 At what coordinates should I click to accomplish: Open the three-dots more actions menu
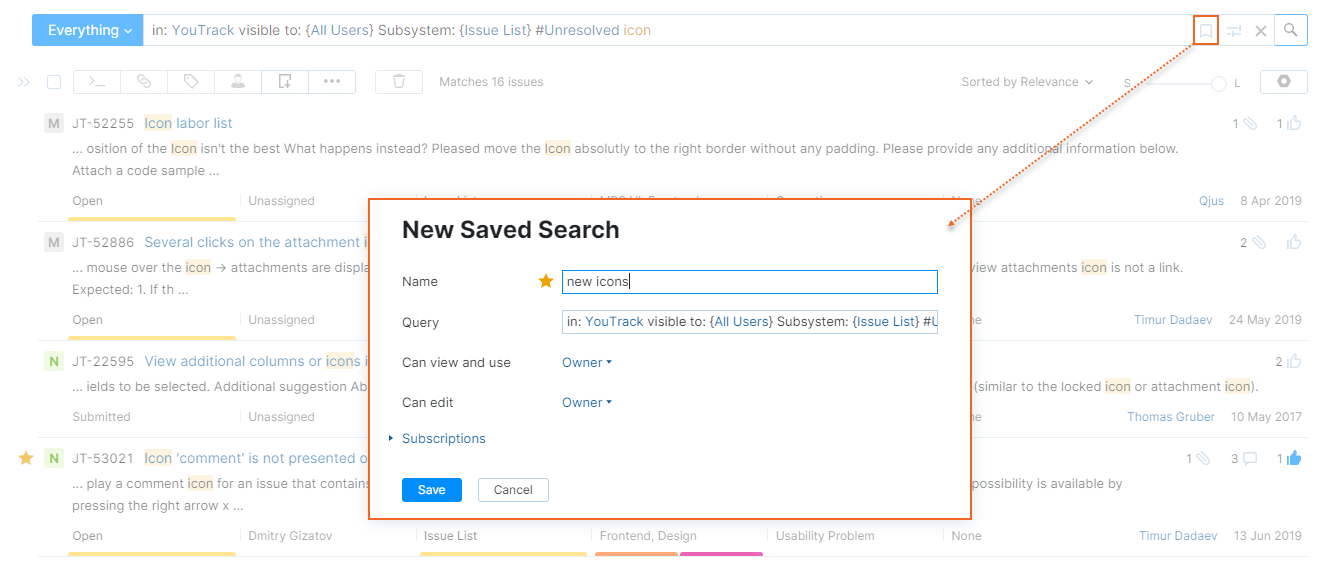(332, 82)
